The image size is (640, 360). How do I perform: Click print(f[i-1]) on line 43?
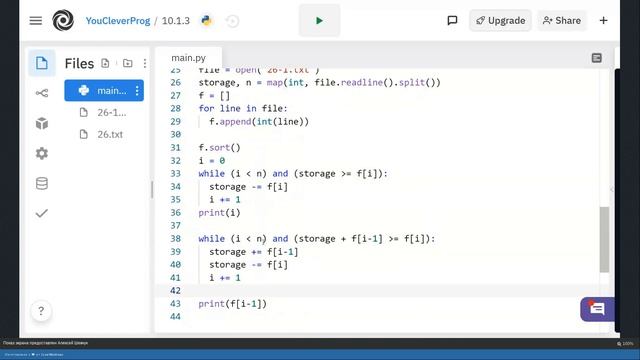[232, 304]
